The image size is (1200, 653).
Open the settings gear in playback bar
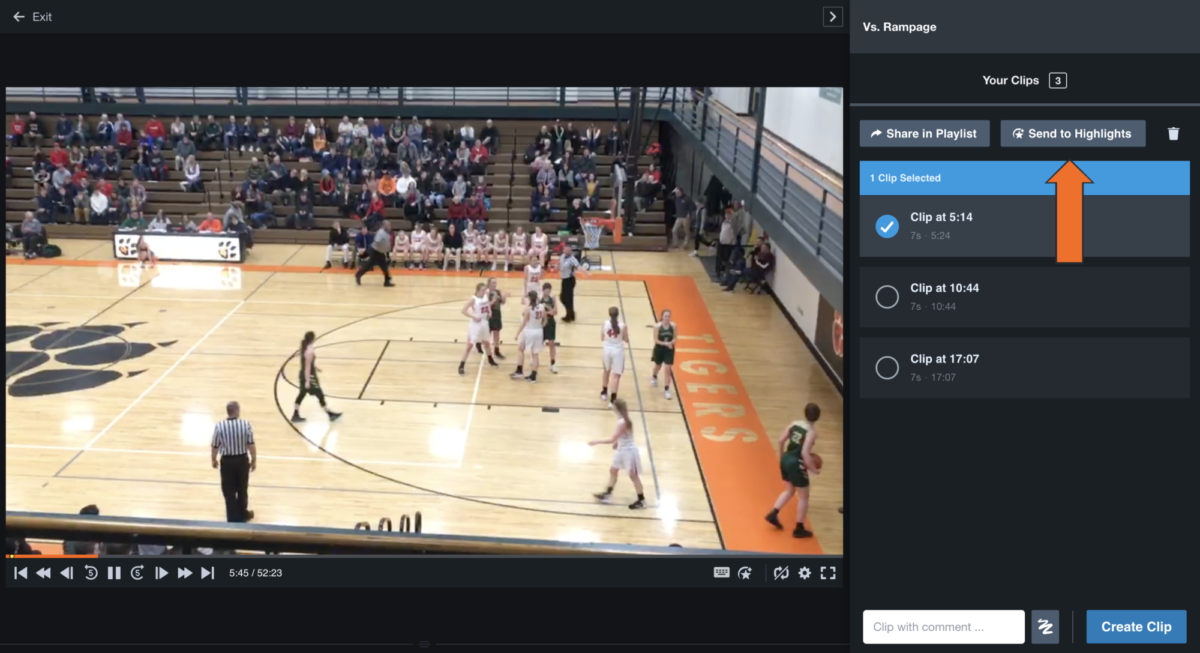click(805, 573)
